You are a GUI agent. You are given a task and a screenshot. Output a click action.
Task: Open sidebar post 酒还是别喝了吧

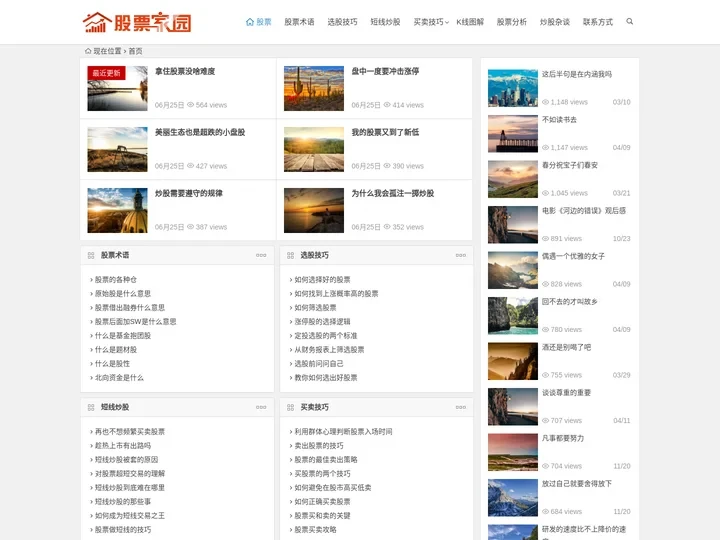[566, 347]
